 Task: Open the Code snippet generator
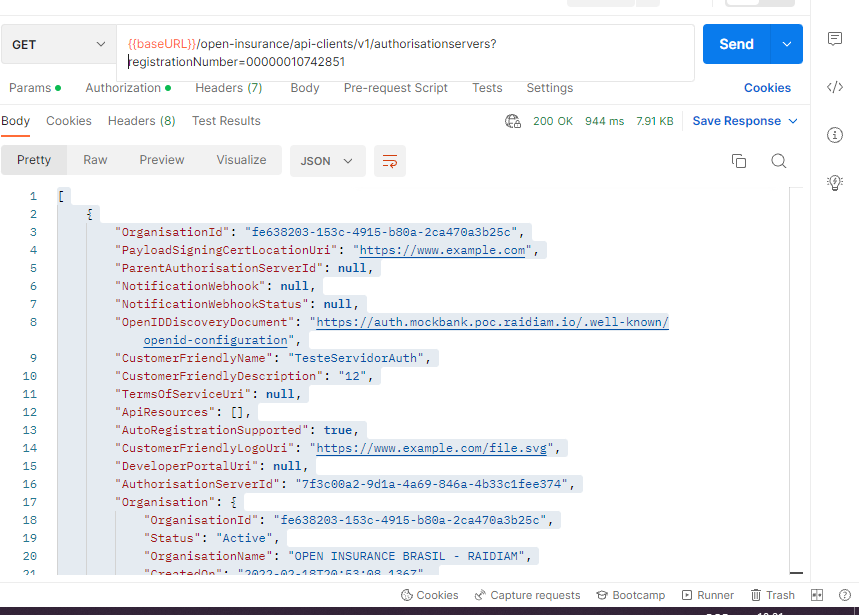[x=836, y=87]
